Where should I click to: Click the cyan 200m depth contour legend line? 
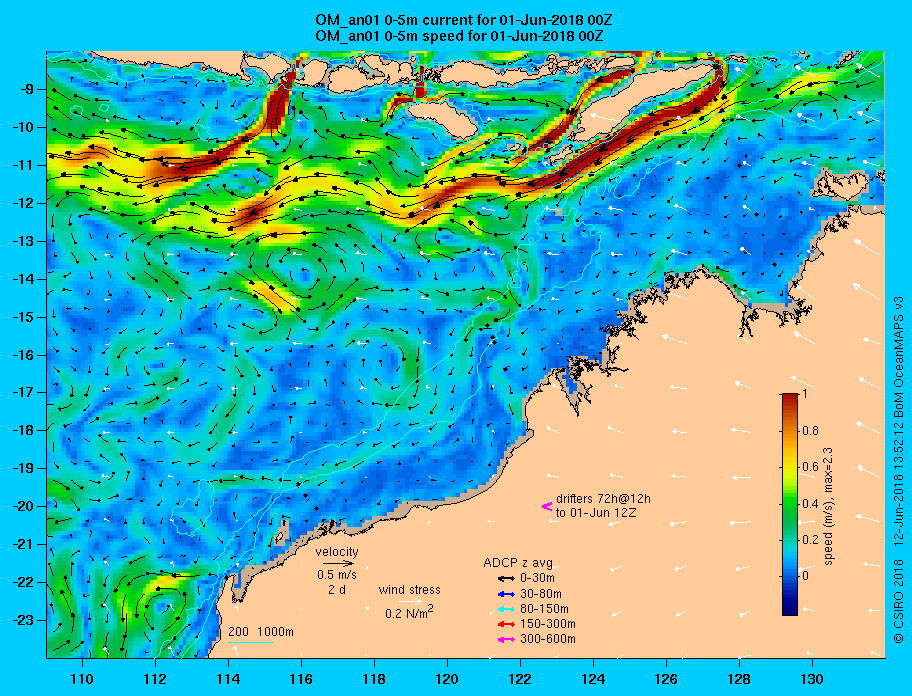point(250,643)
